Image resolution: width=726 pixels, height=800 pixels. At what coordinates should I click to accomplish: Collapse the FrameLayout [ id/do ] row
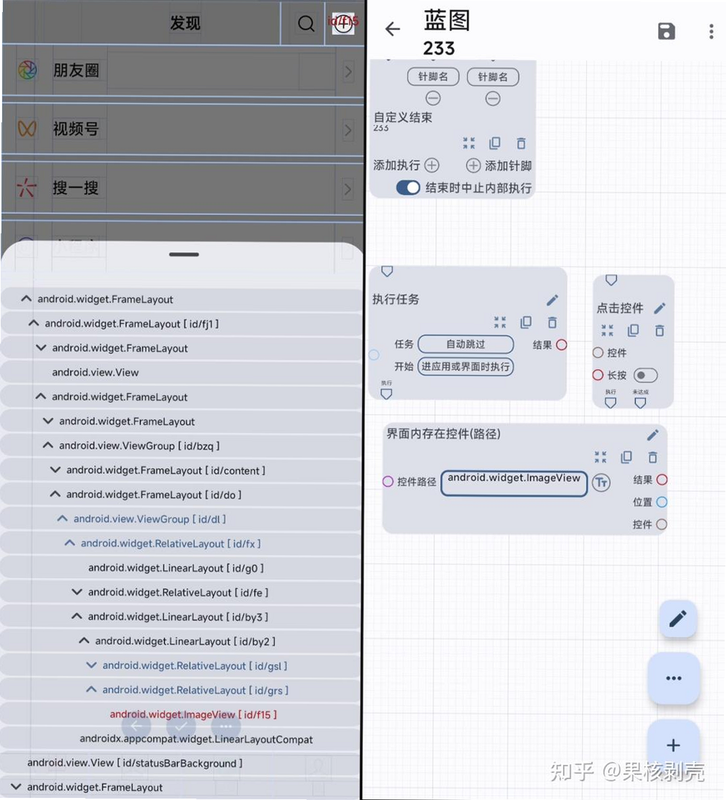(55, 494)
